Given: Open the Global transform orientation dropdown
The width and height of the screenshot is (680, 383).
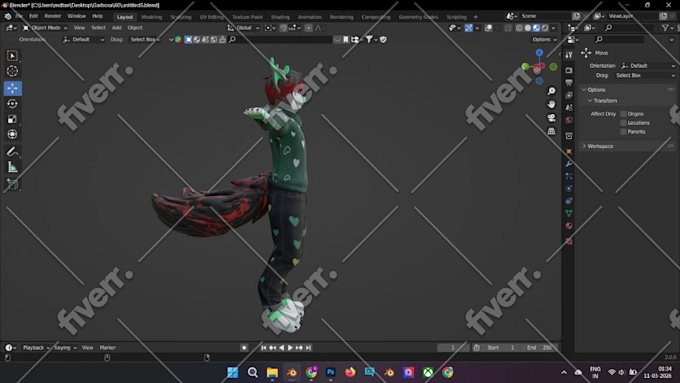Looking at the screenshot, I should tap(243, 28).
